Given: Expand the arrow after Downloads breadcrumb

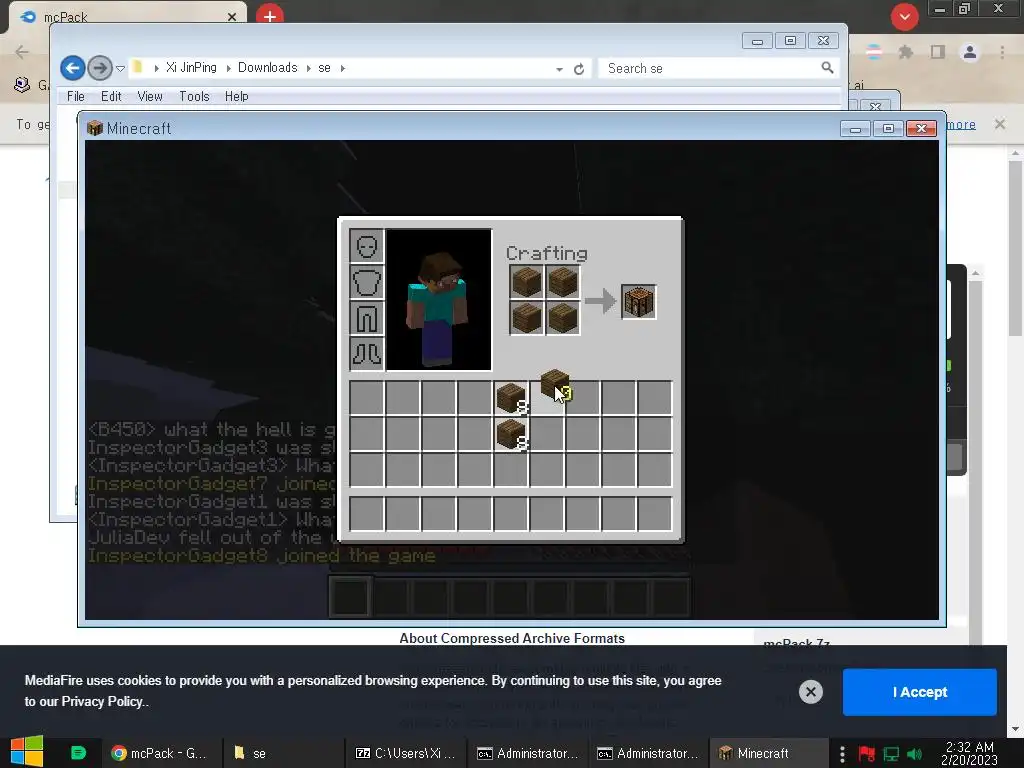Looking at the screenshot, I should pyautogui.click(x=308, y=68).
